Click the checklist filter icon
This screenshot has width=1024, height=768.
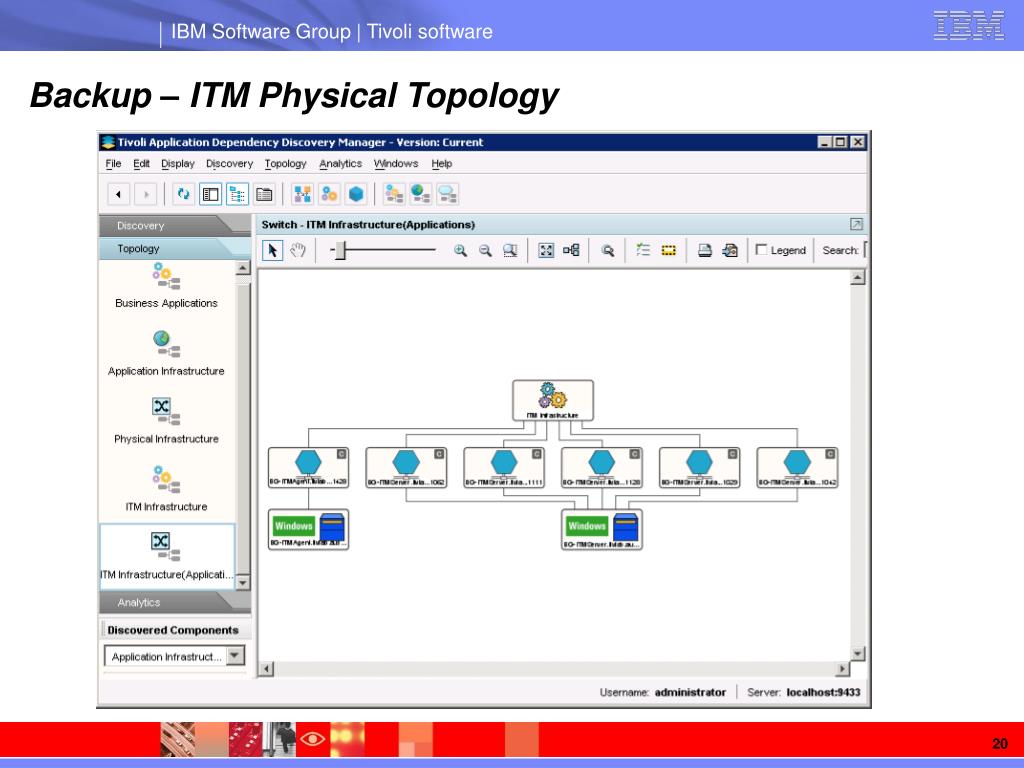[643, 250]
